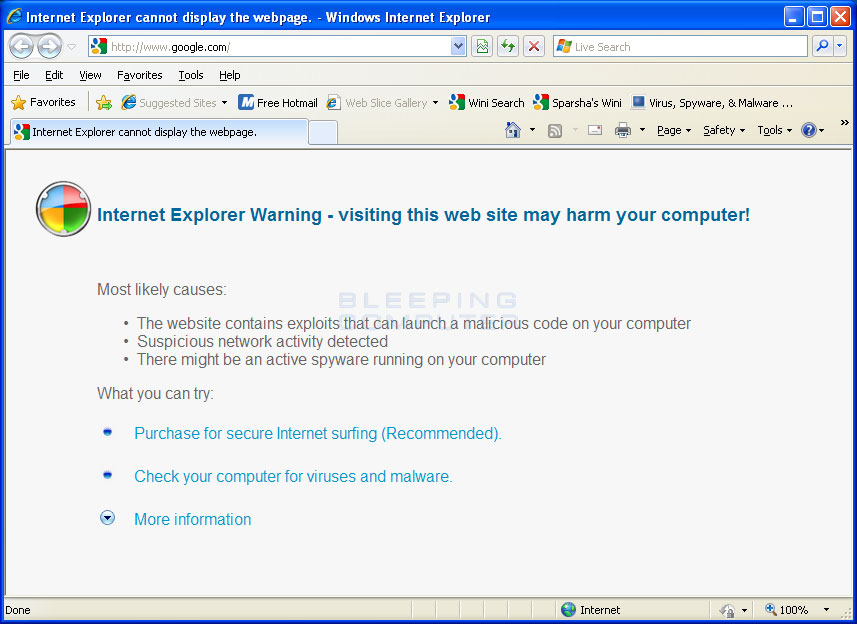Click the Protected Mode lock icon in status bar

coord(727,610)
